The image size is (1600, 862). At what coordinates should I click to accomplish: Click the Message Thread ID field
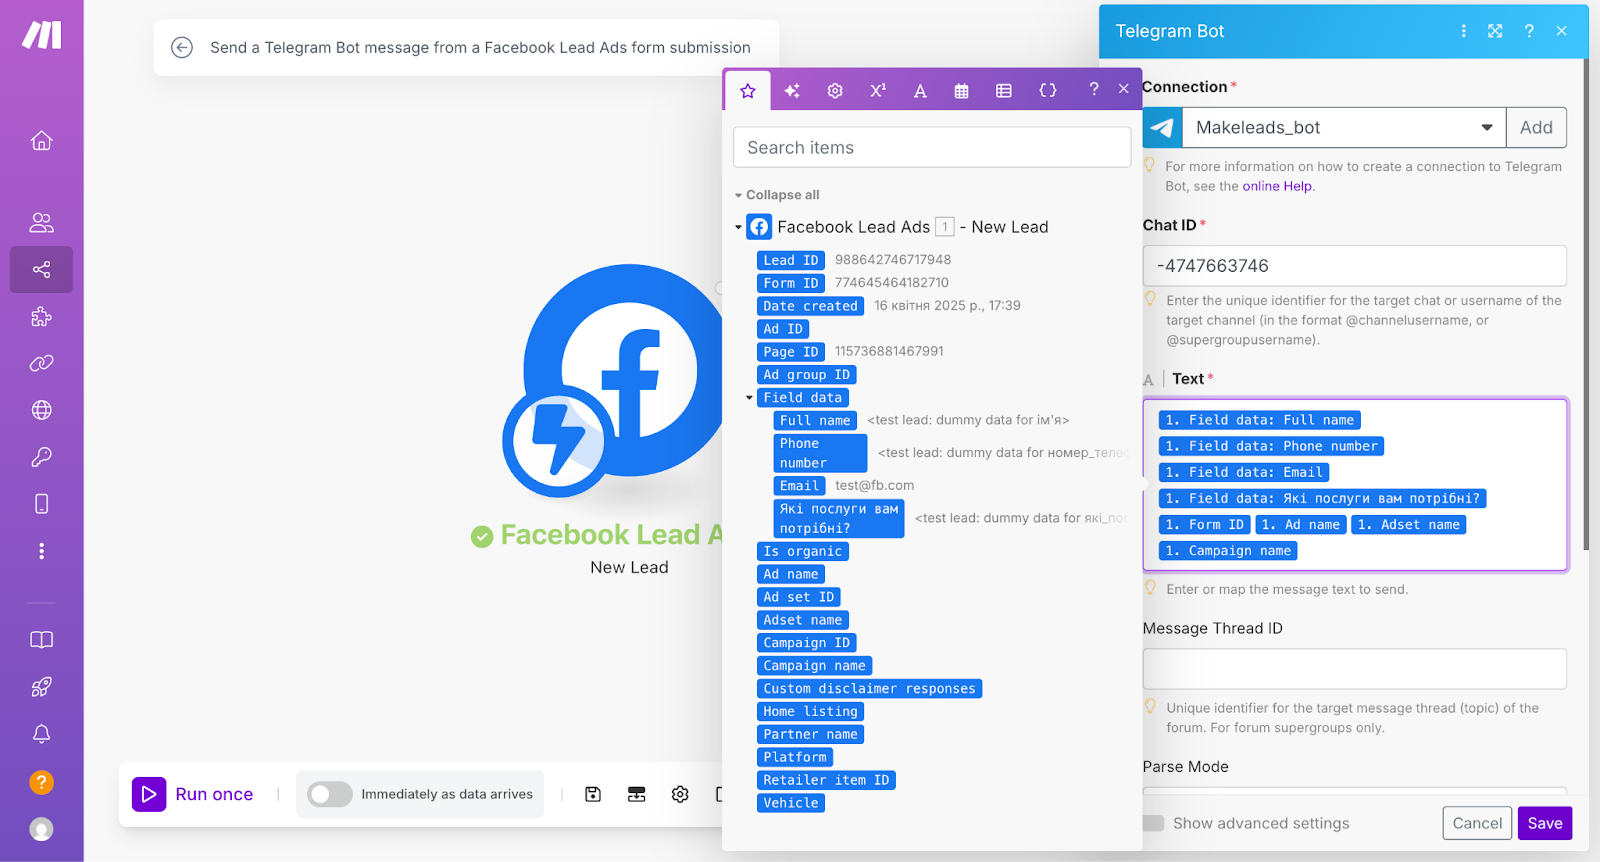(1354, 669)
